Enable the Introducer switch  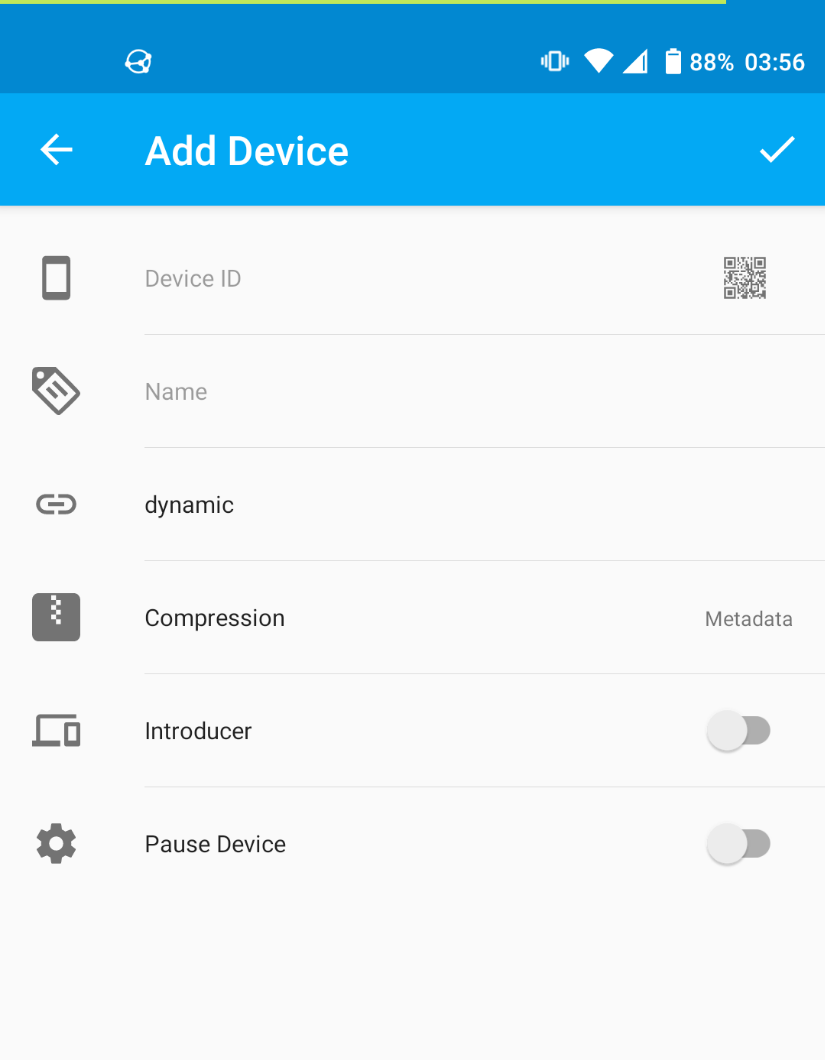(738, 731)
